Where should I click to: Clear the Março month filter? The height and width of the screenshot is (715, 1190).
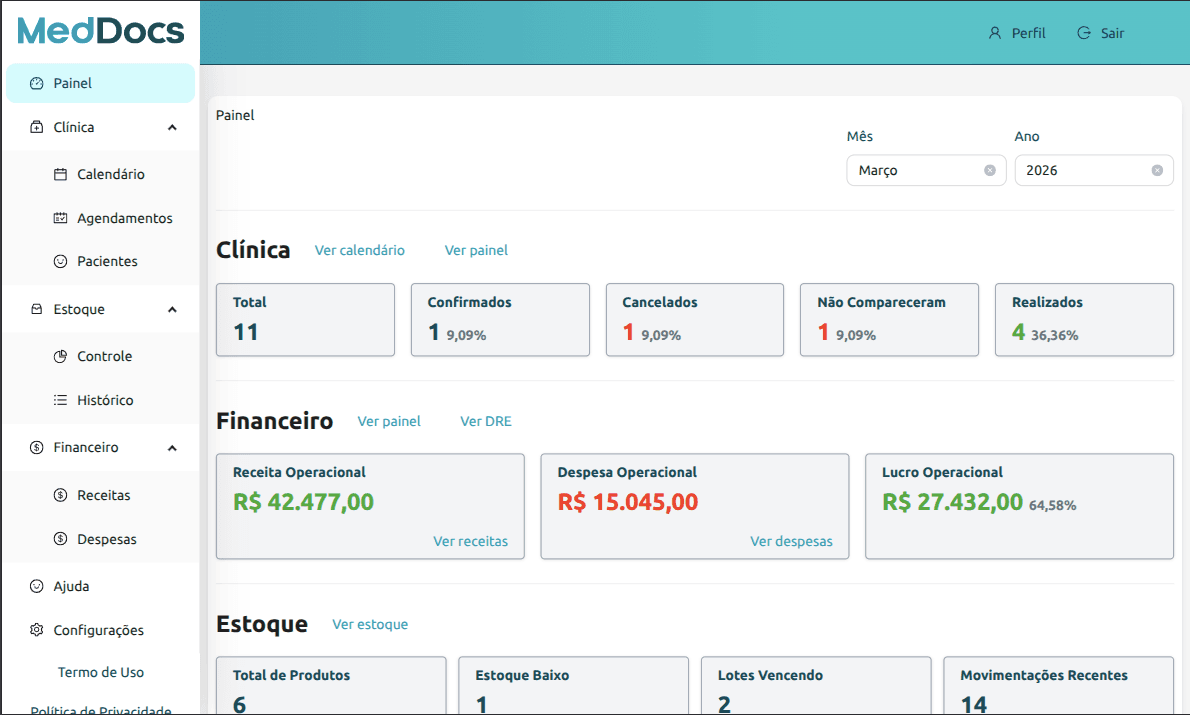click(989, 170)
